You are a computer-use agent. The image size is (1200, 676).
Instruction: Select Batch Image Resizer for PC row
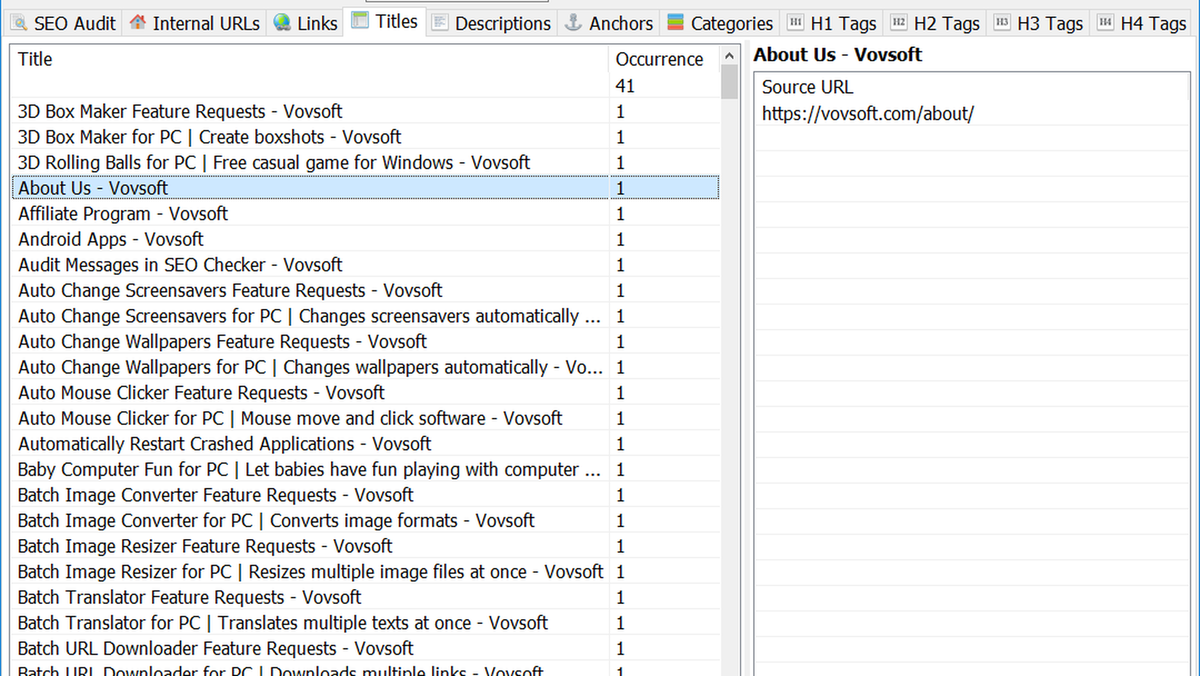(x=365, y=572)
